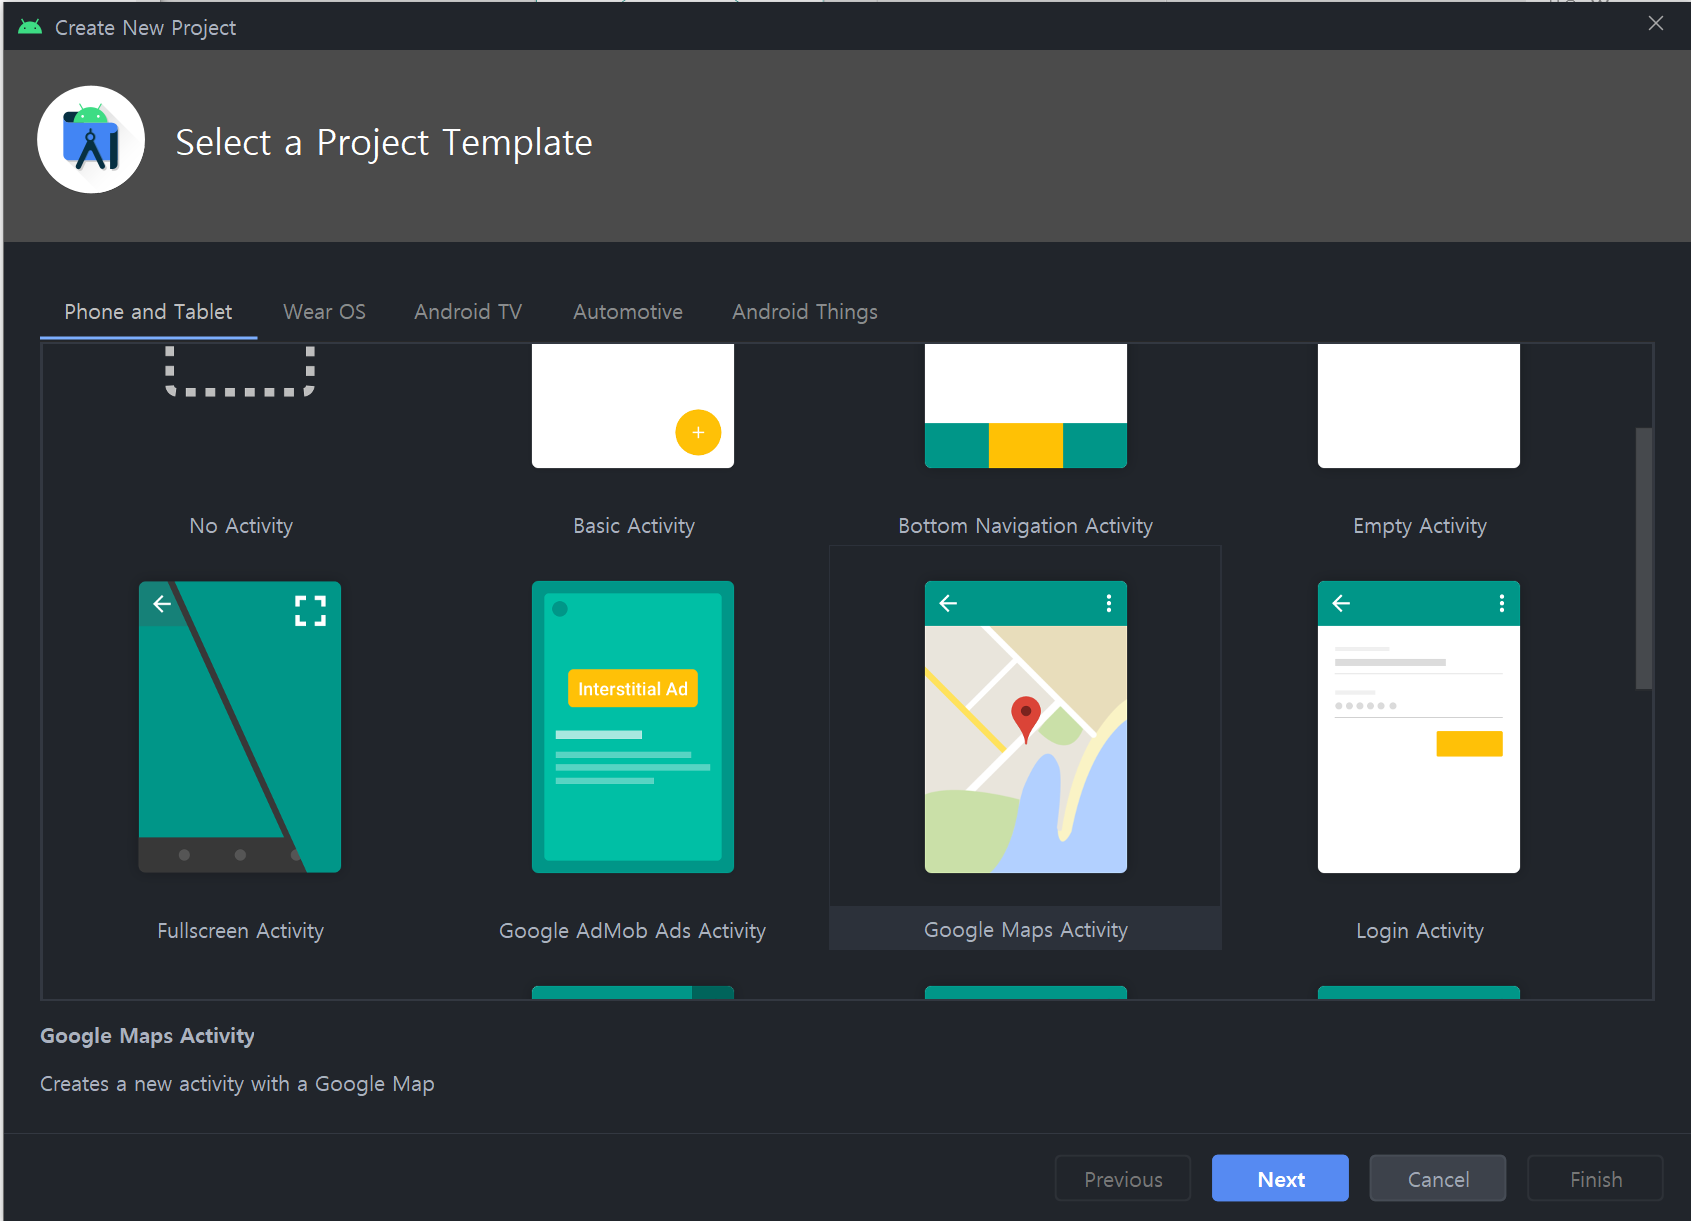Close the Create New Project dialog
Image resolution: width=1691 pixels, height=1221 pixels.
coord(1656,23)
